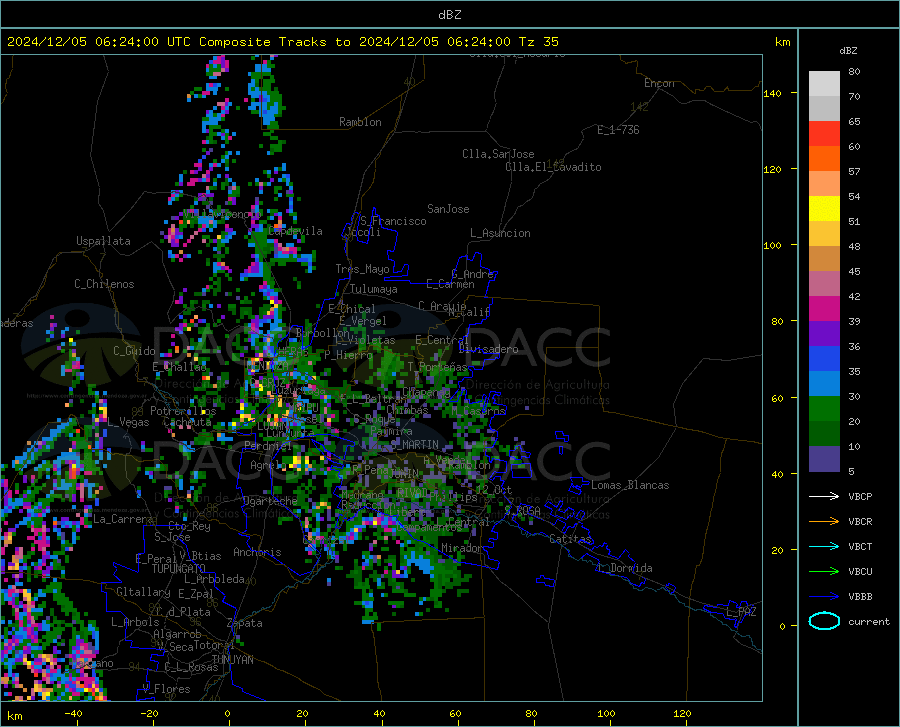
Task: Click the orange VBCR arrow icon
Action: pos(824,521)
